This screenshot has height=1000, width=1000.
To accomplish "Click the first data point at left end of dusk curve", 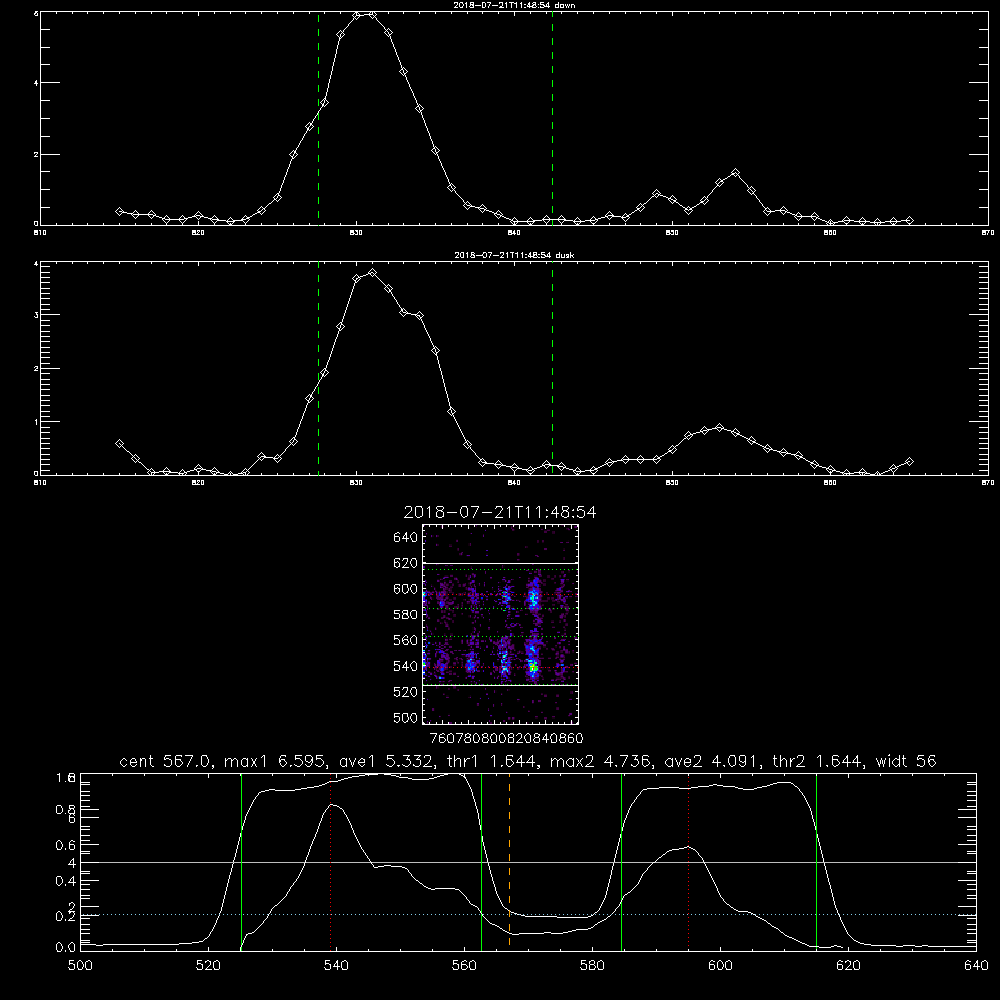I will 119,443.
